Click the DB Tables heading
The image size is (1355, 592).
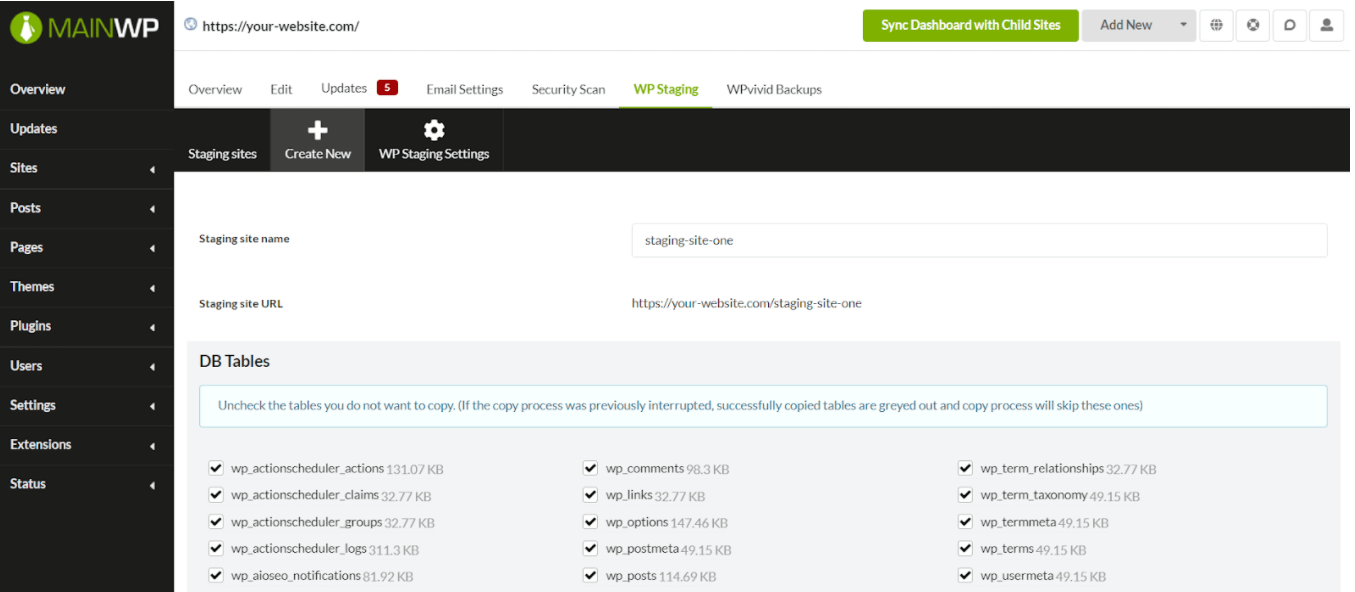point(234,361)
